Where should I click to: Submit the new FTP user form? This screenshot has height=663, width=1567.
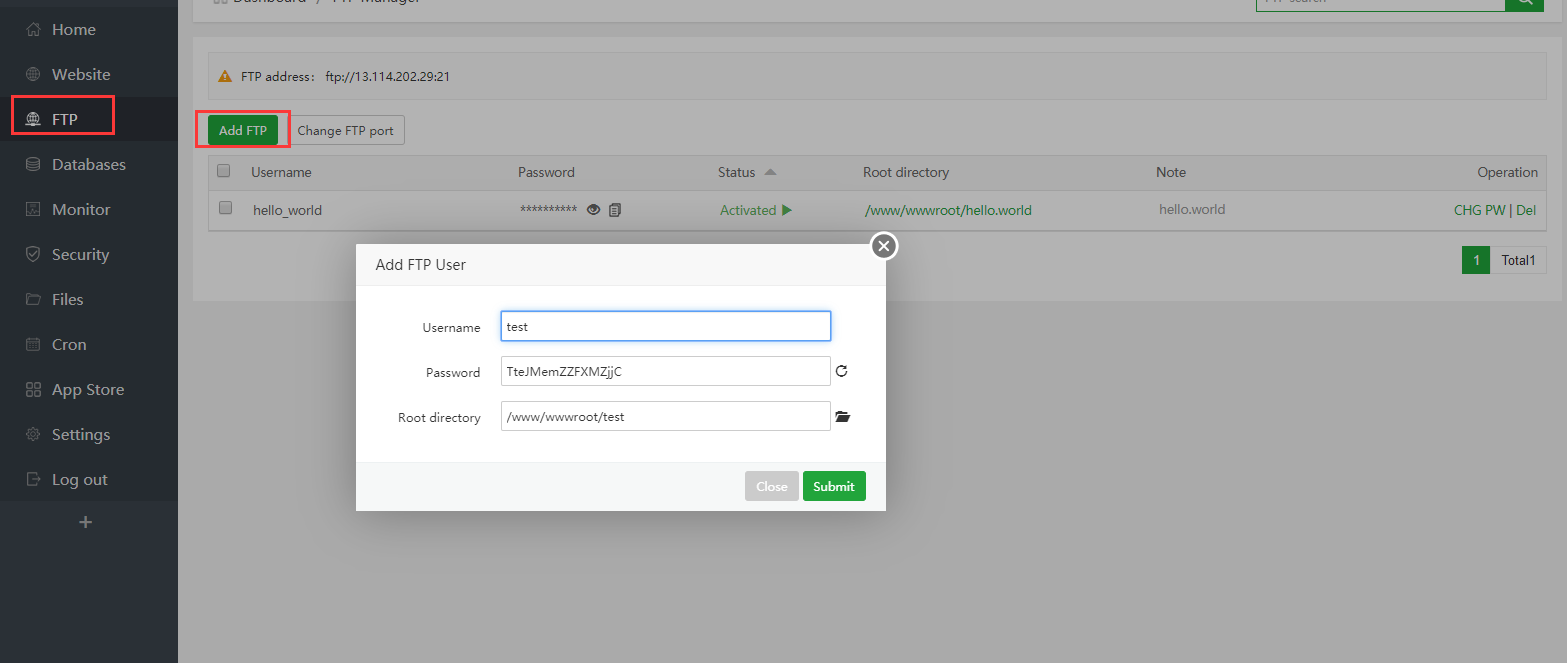[833, 486]
